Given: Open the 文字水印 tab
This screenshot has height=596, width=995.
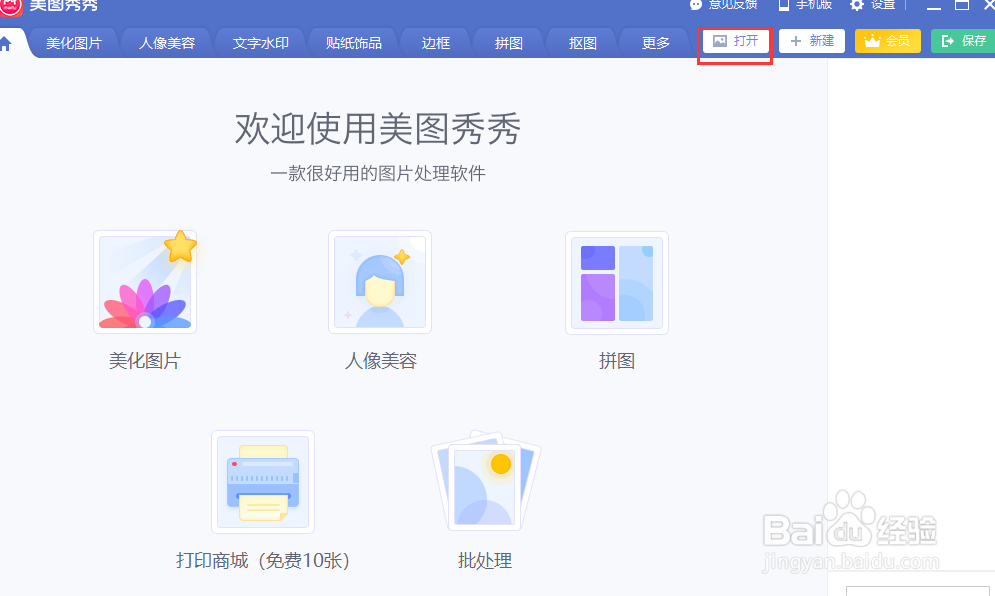Looking at the screenshot, I should coord(260,43).
